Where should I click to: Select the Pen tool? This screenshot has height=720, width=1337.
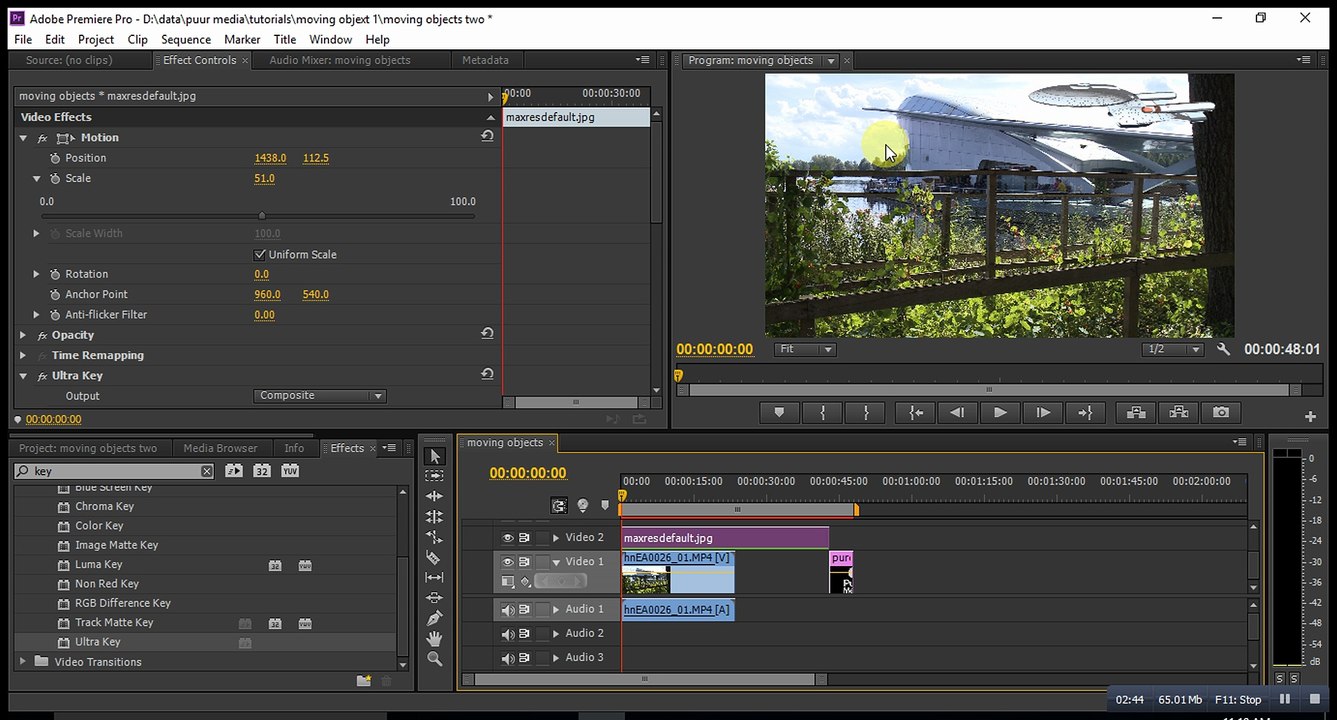point(434,618)
